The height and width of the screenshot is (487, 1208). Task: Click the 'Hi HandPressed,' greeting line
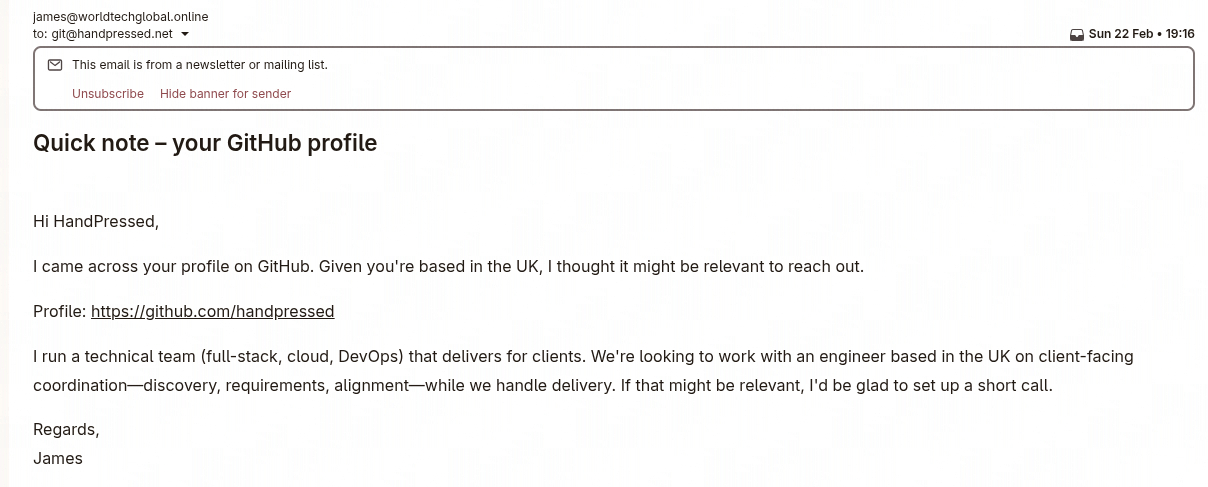pos(96,222)
